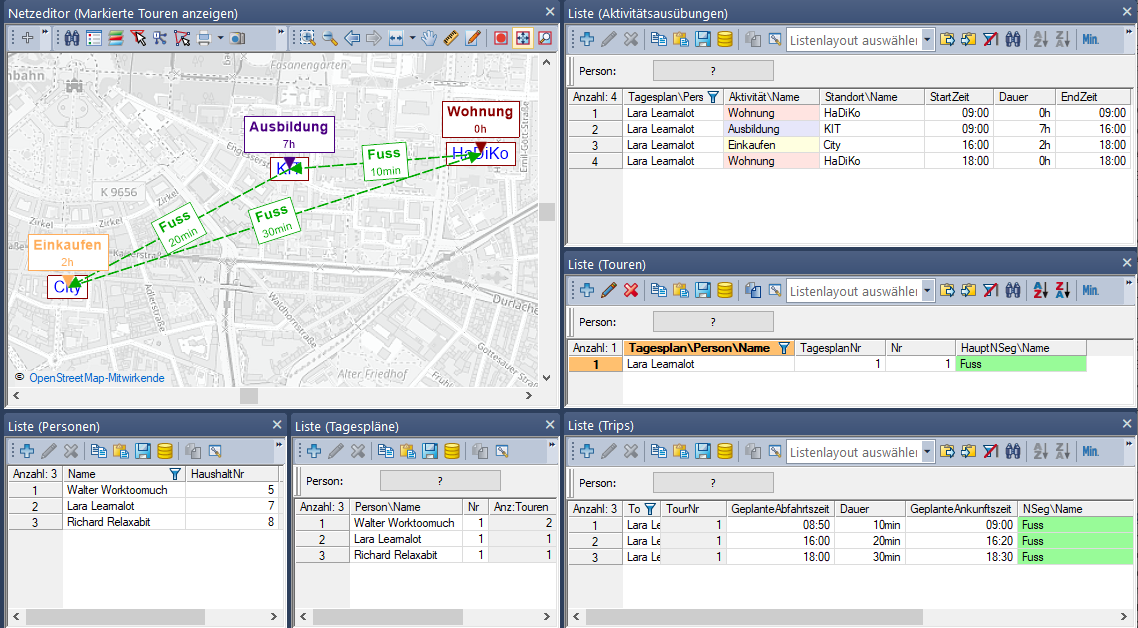The width and height of the screenshot is (1138, 628).
Task: Open print dropdown arrow in Netzeditor toolbar
Action: (220, 39)
